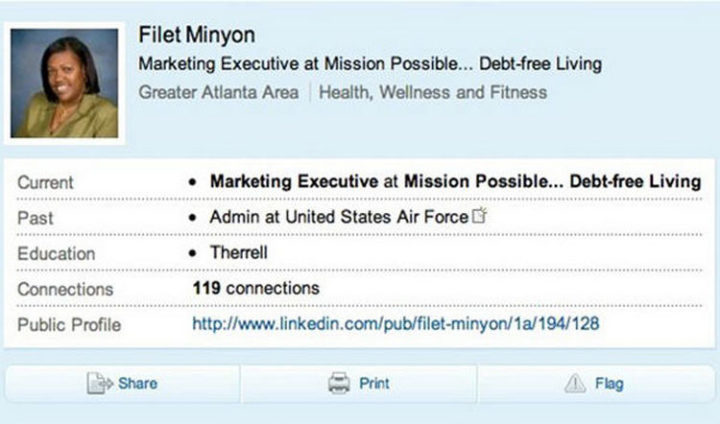The image size is (720, 424).
Task: Select the name Filet Minyon
Action: 197,36
